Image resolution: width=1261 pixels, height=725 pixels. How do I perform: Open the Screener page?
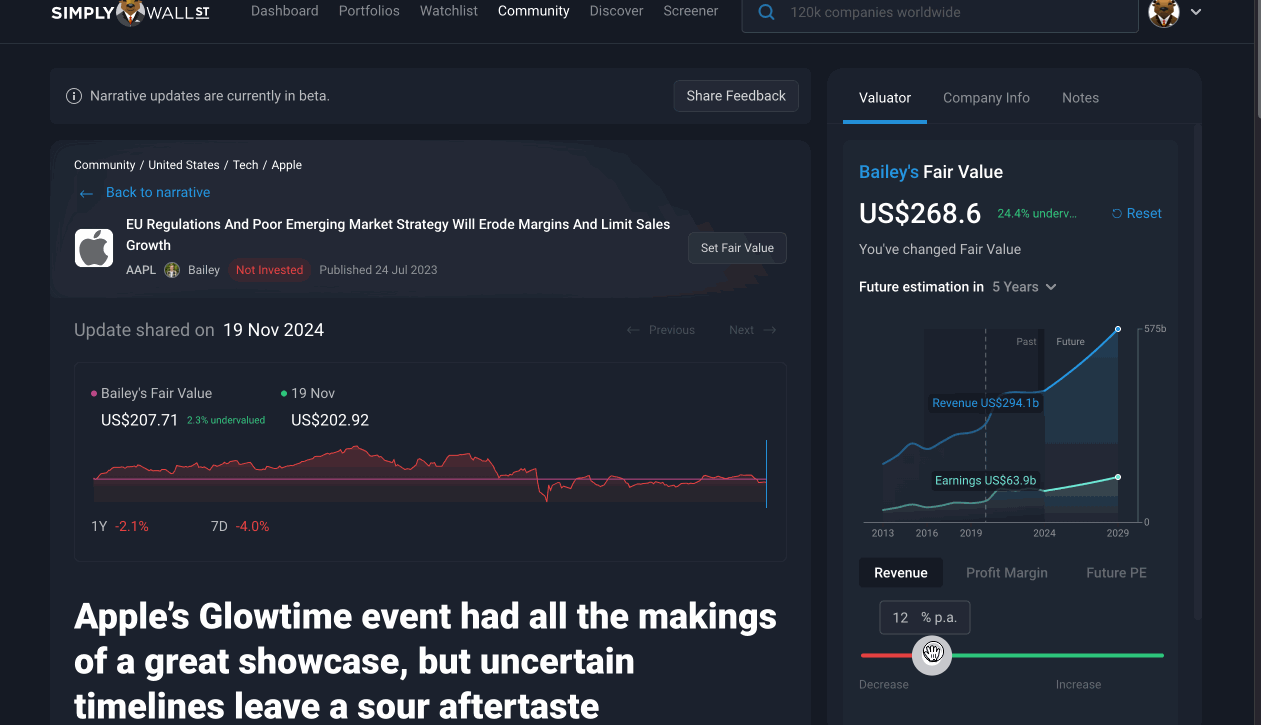[691, 11]
